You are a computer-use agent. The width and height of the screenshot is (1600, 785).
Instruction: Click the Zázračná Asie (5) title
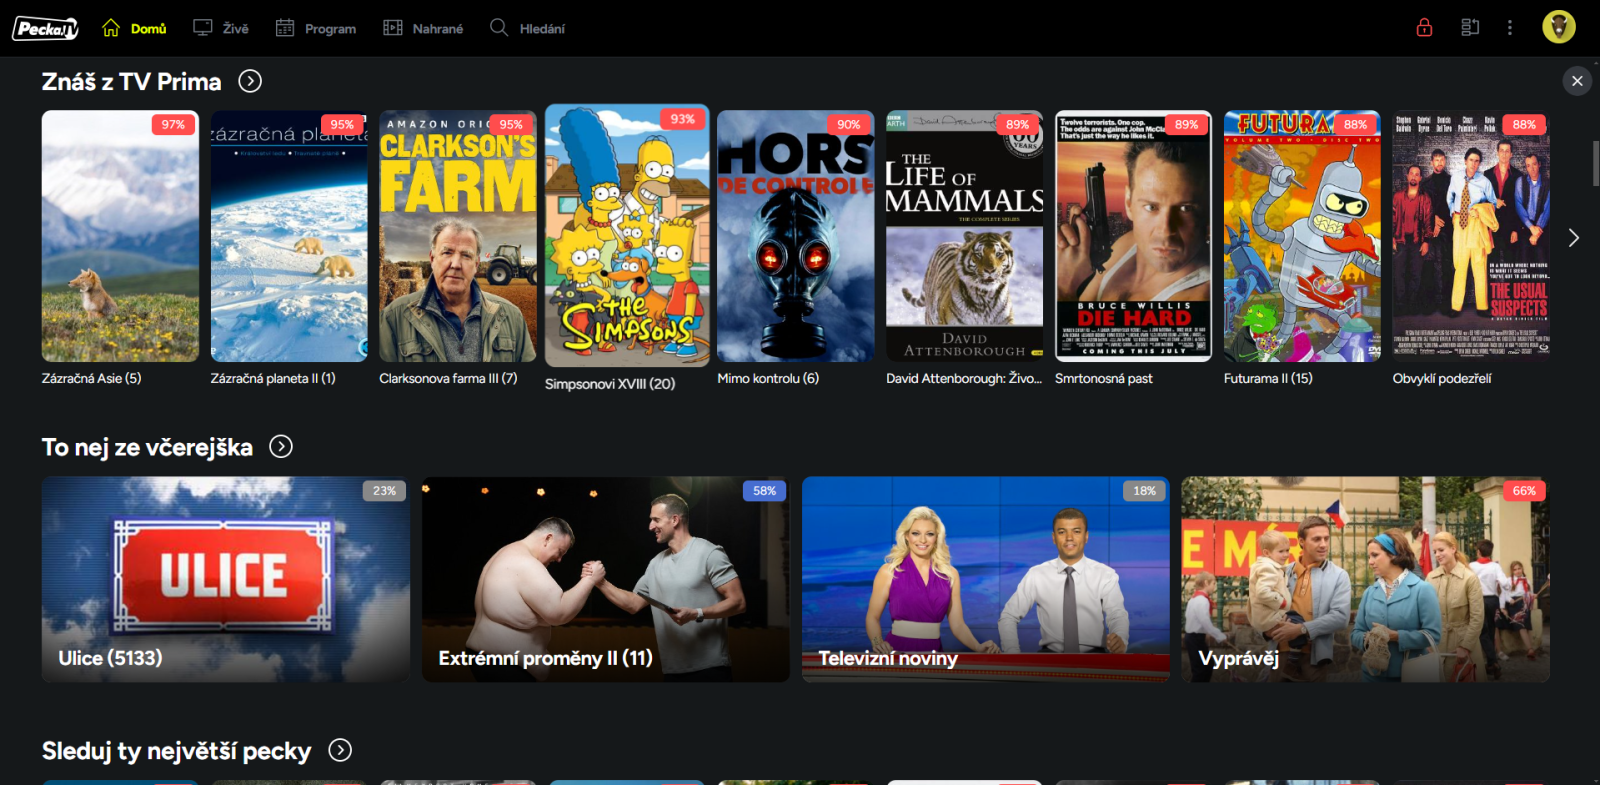click(91, 378)
